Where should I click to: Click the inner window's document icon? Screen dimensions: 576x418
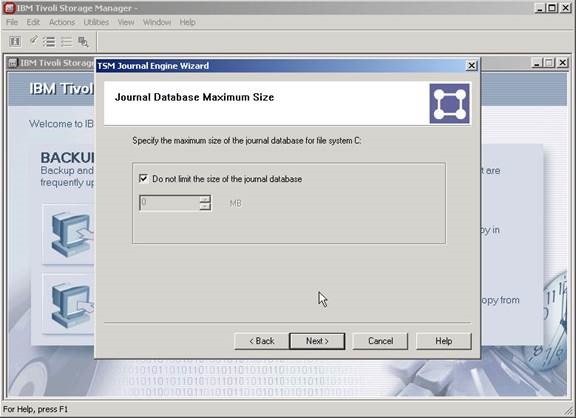pos(13,63)
